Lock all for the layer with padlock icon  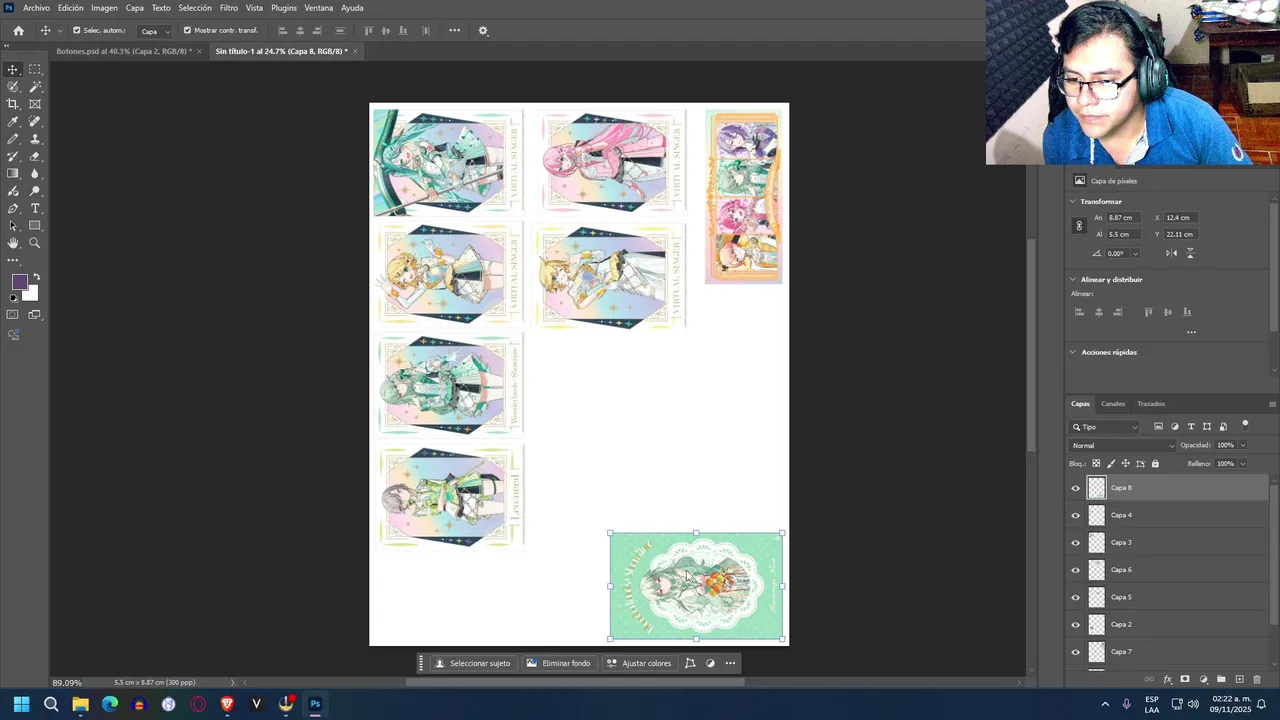pos(1155,464)
